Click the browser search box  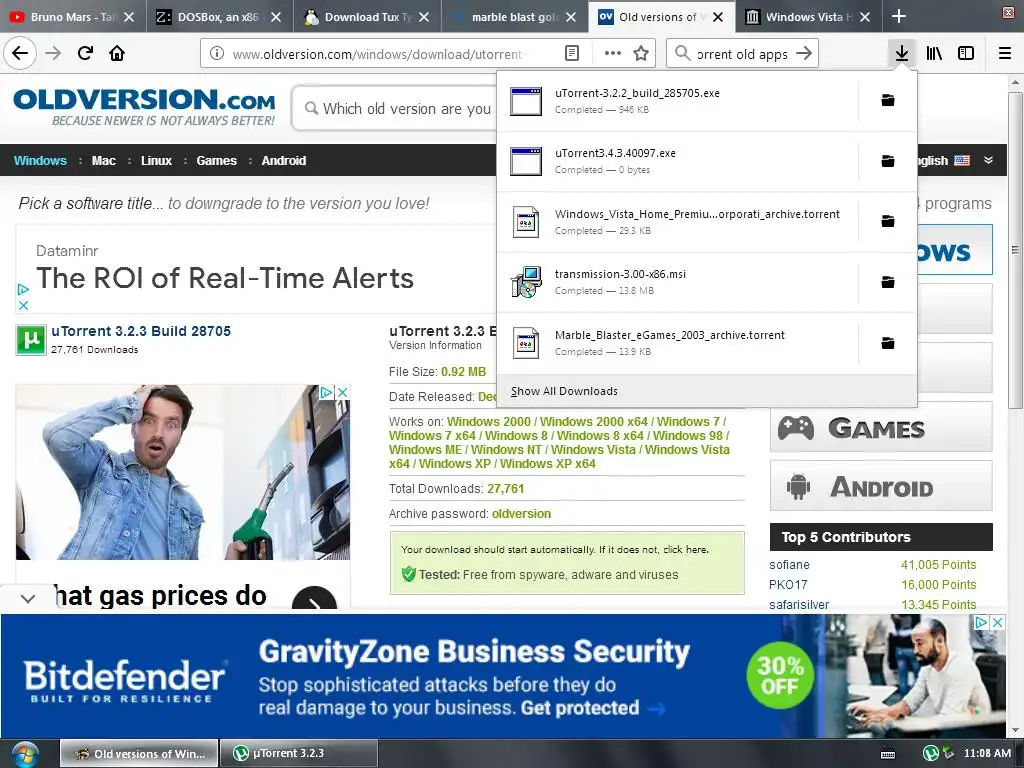click(743, 54)
